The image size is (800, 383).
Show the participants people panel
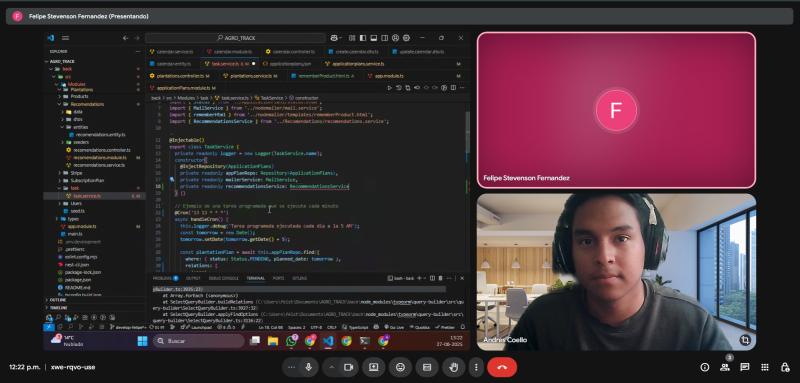[x=724, y=367]
